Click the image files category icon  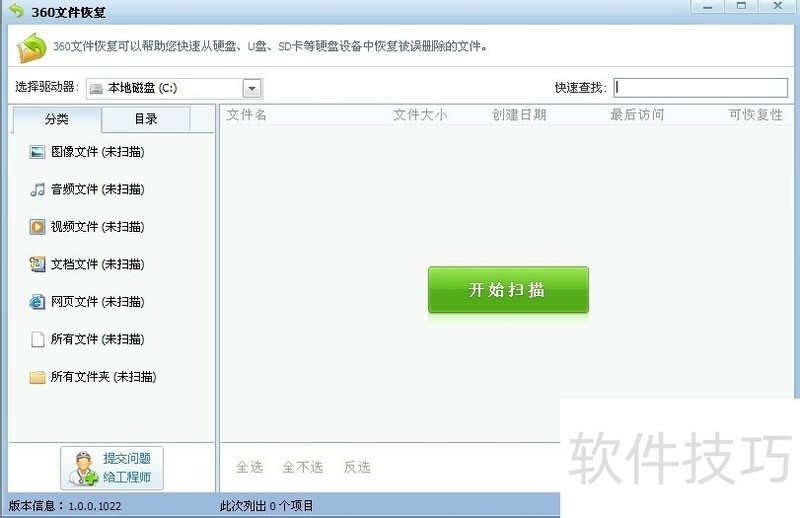click(x=37, y=152)
